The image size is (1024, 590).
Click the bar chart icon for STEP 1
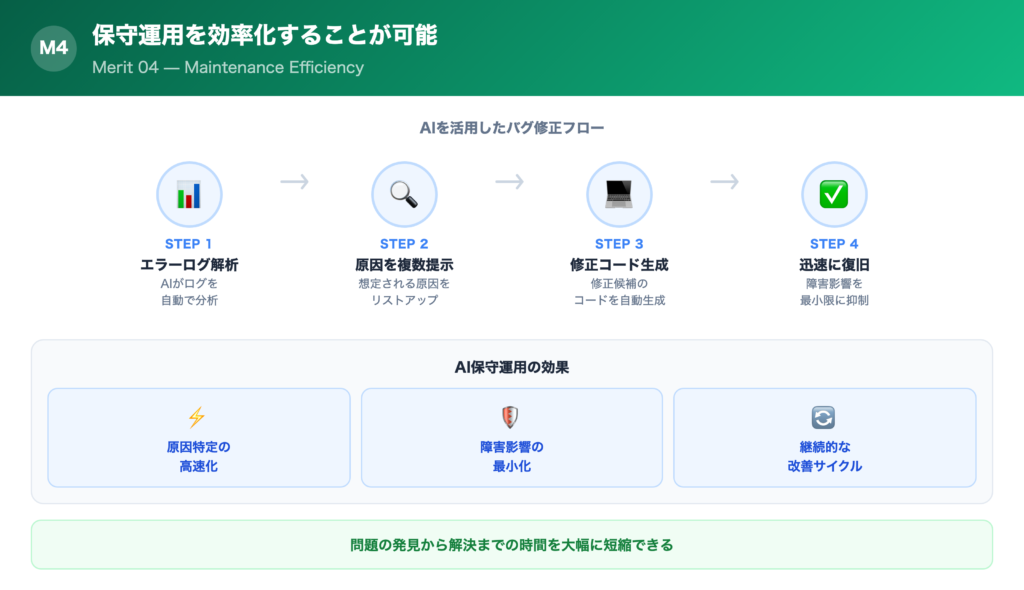189,195
